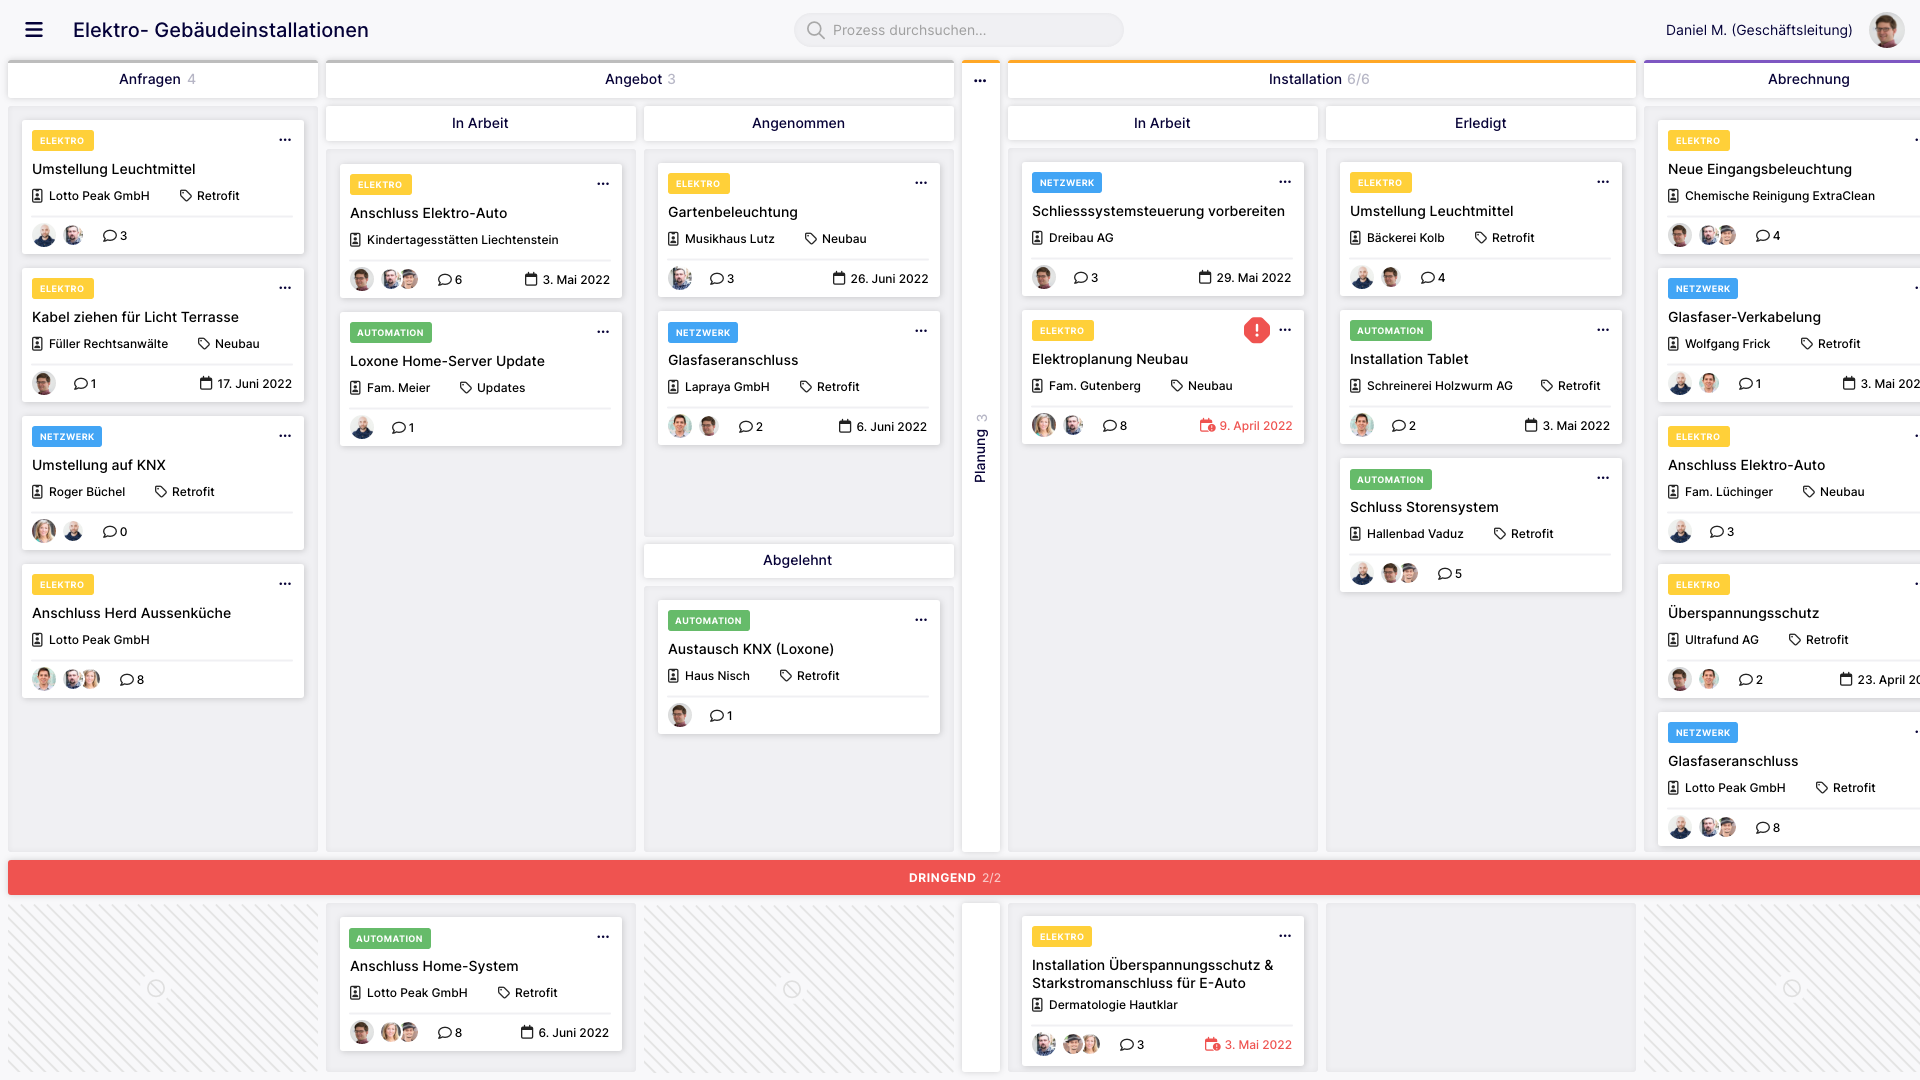Select the Updates tag on Loxone Home-Server Update

501,386
